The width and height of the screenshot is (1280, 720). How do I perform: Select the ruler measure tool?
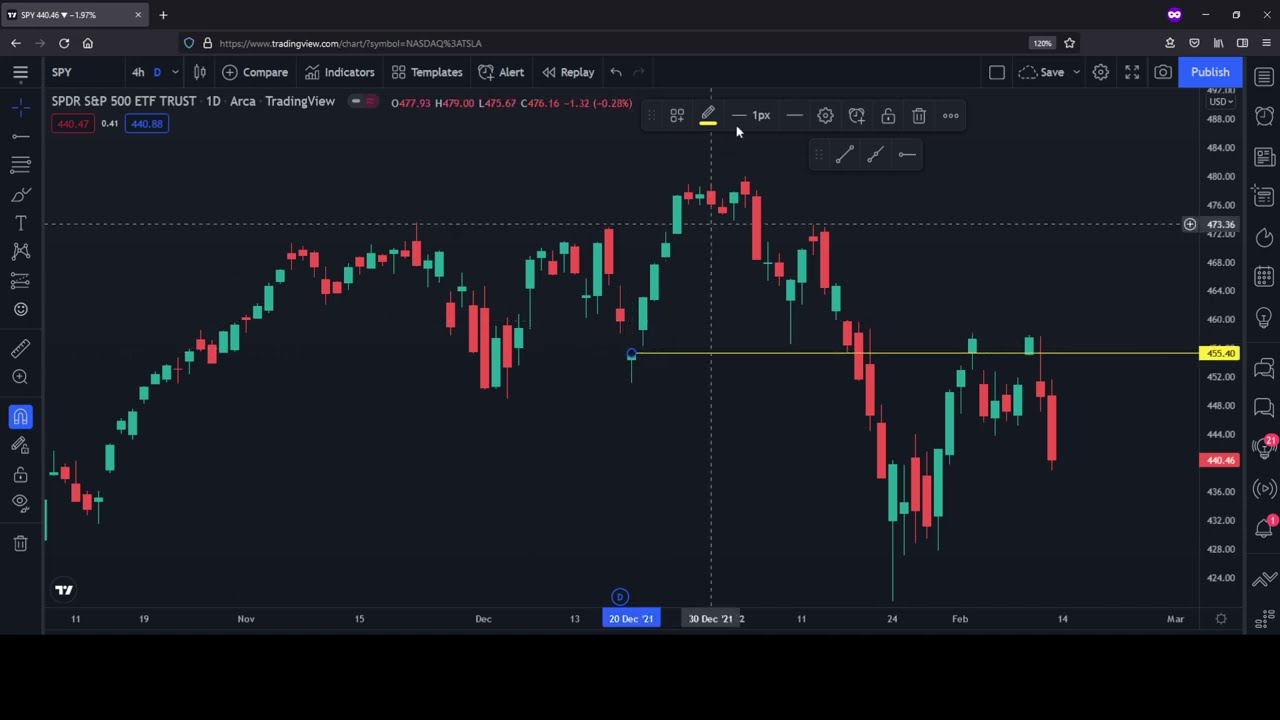coord(20,348)
